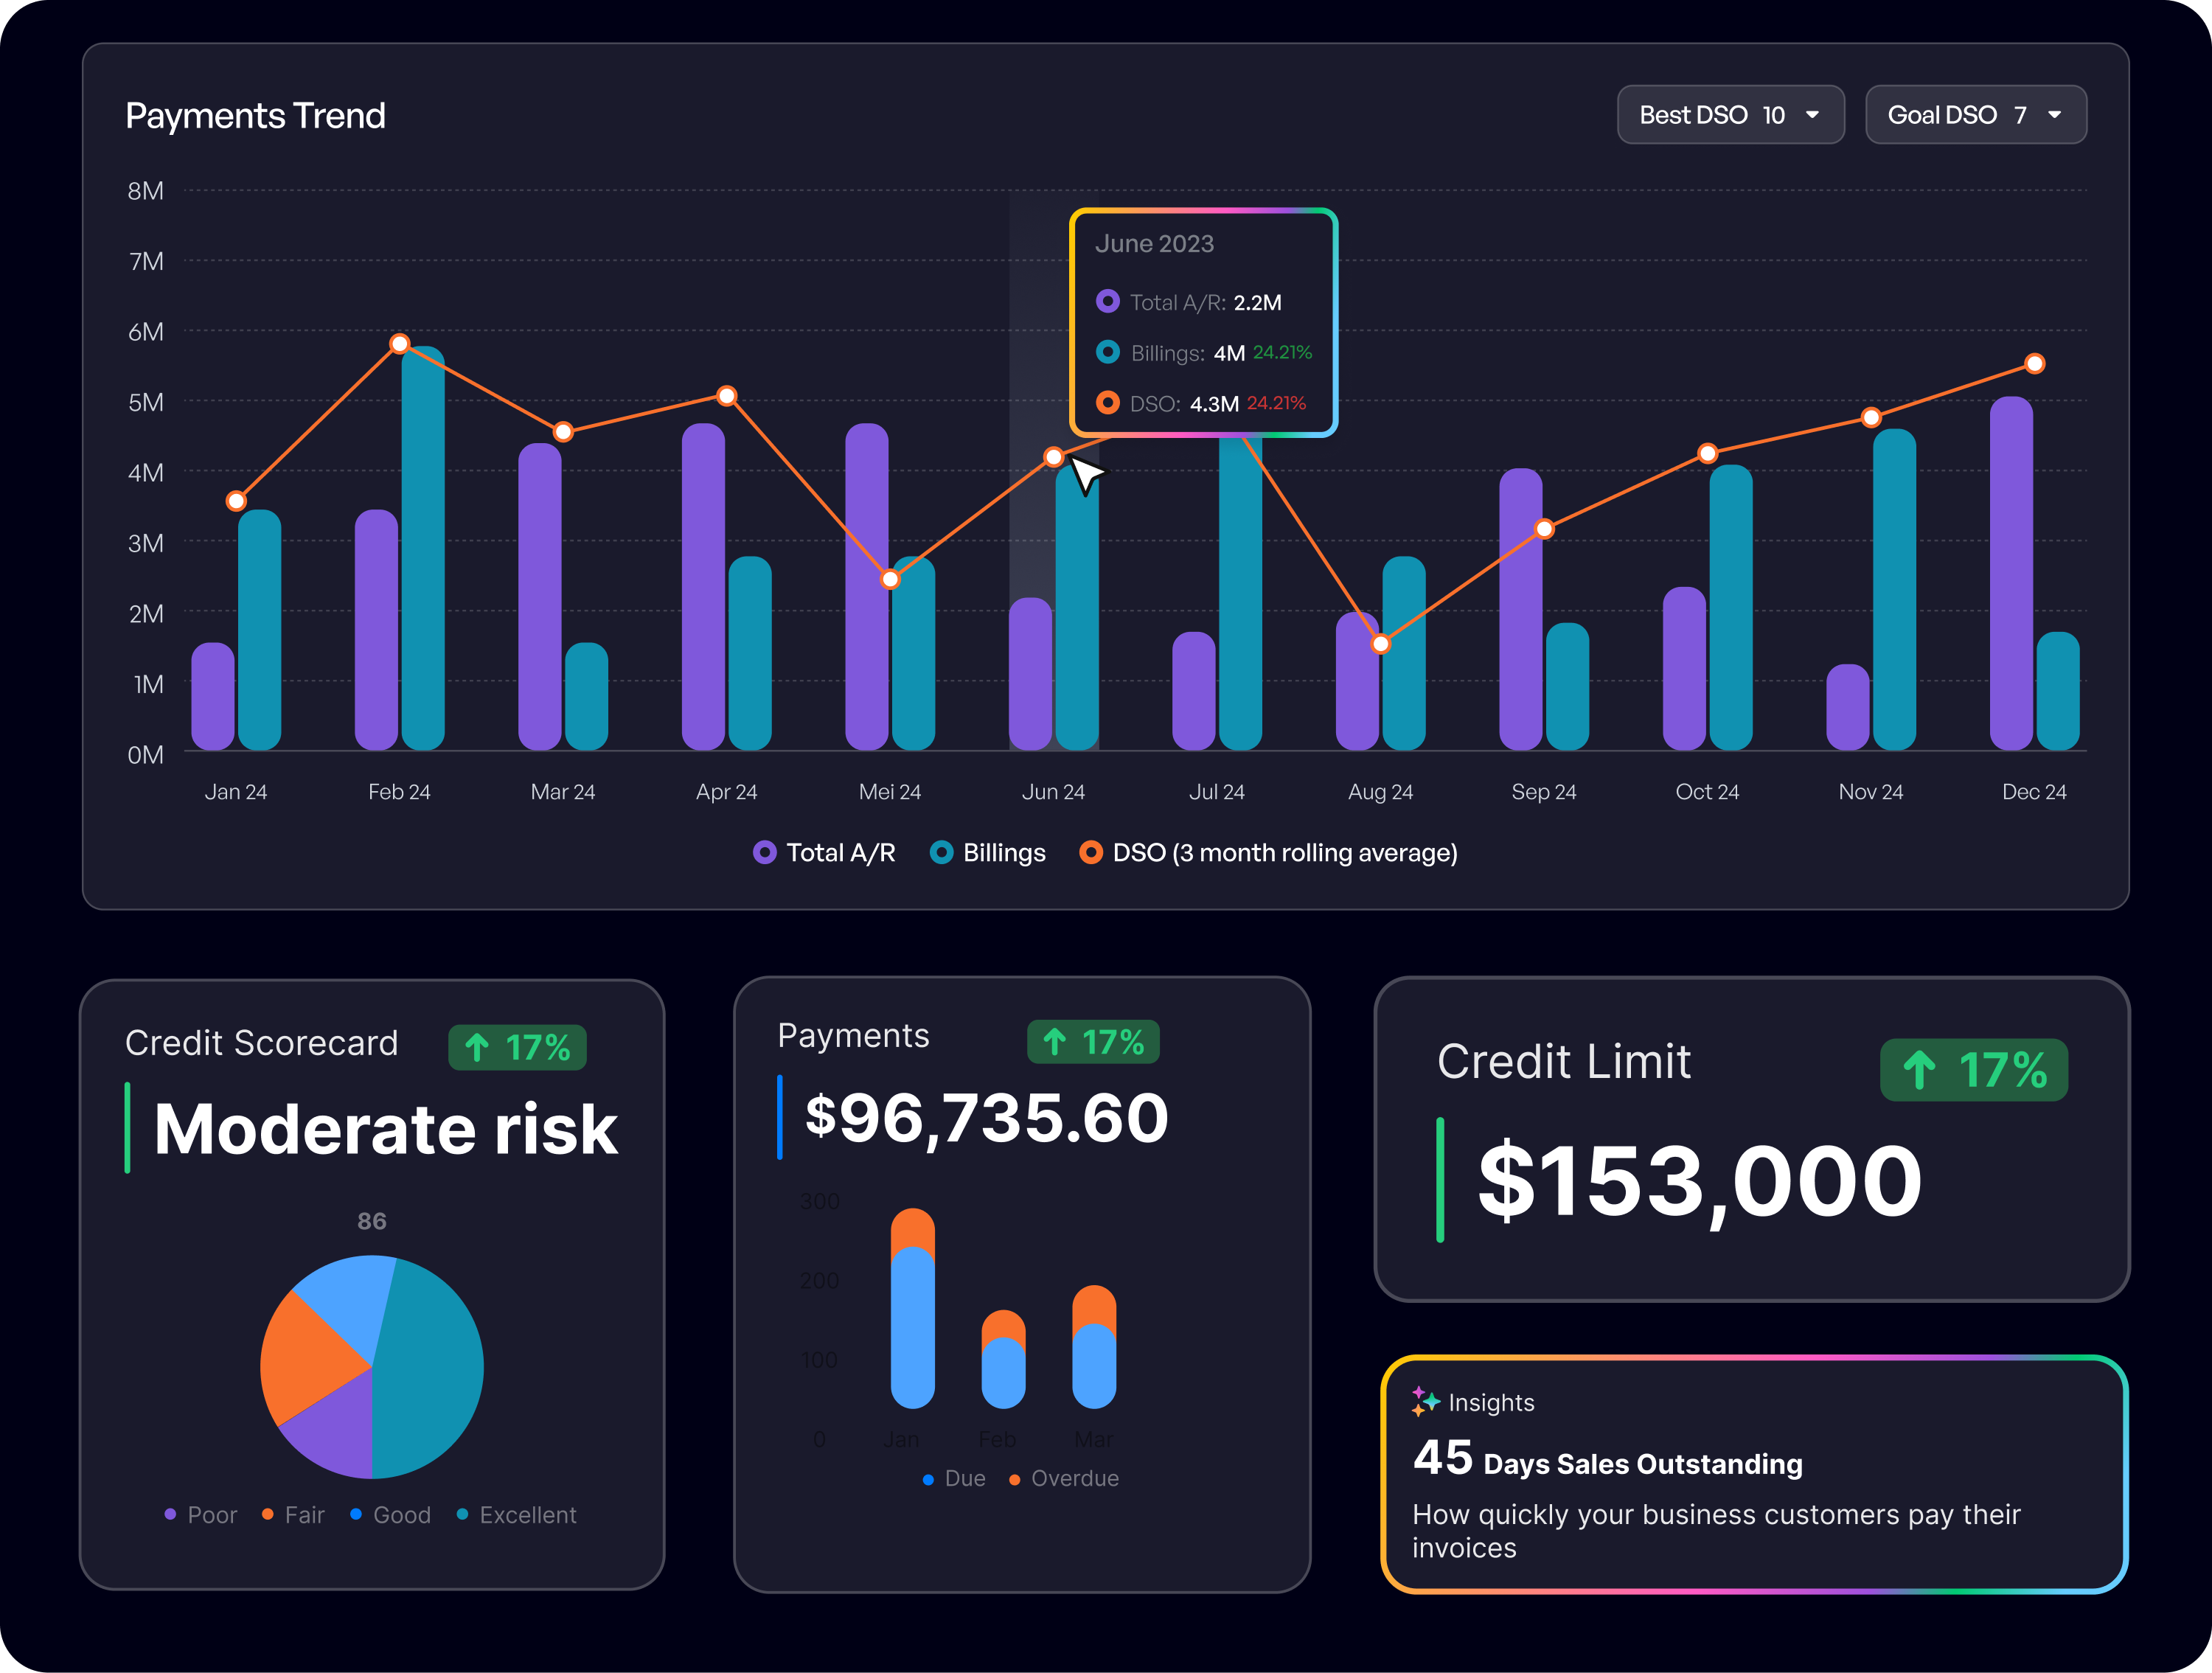Expand the chevron arrow next to Goal DSO 7
Viewport: 2212px width, 1673px height.
click(2054, 115)
